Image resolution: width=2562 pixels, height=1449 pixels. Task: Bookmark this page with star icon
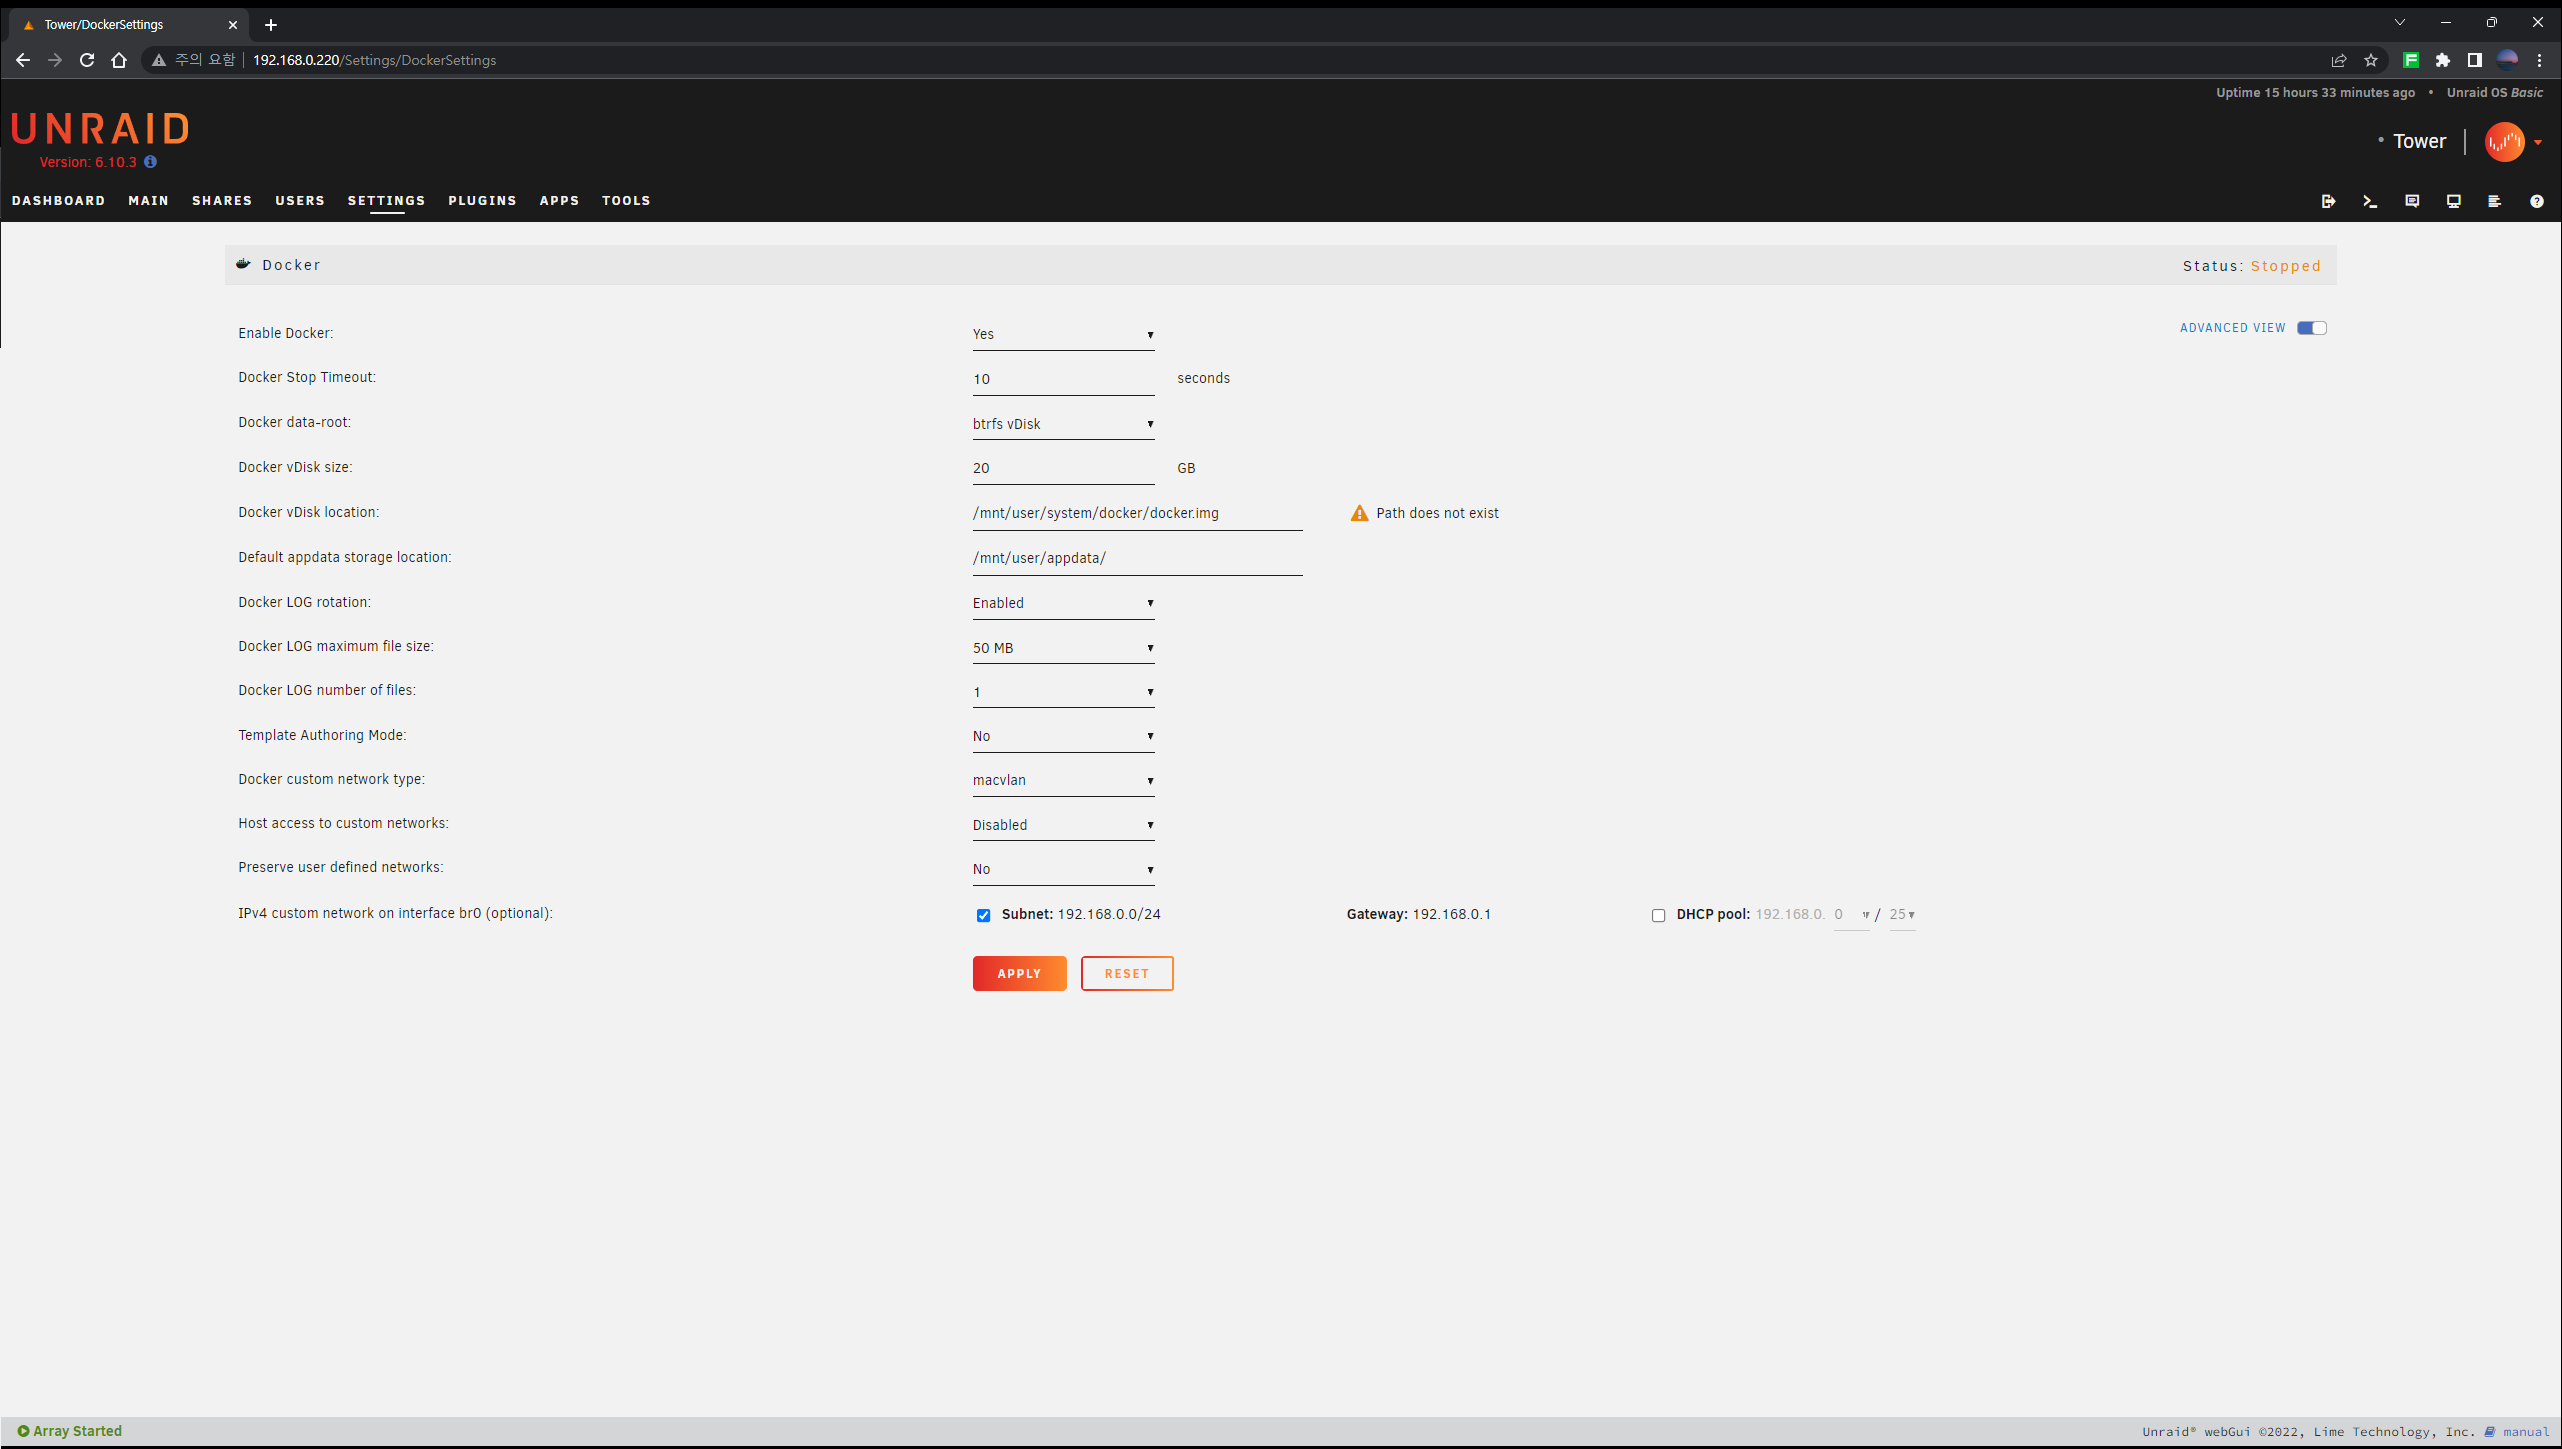(2371, 60)
